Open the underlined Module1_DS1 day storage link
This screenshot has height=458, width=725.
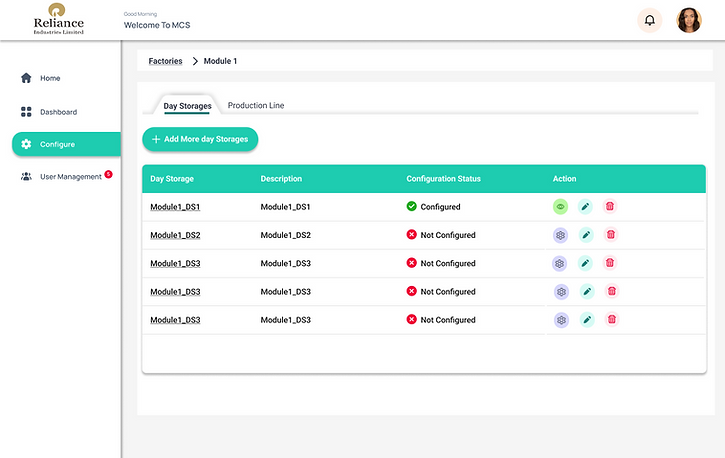(x=175, y=207)
